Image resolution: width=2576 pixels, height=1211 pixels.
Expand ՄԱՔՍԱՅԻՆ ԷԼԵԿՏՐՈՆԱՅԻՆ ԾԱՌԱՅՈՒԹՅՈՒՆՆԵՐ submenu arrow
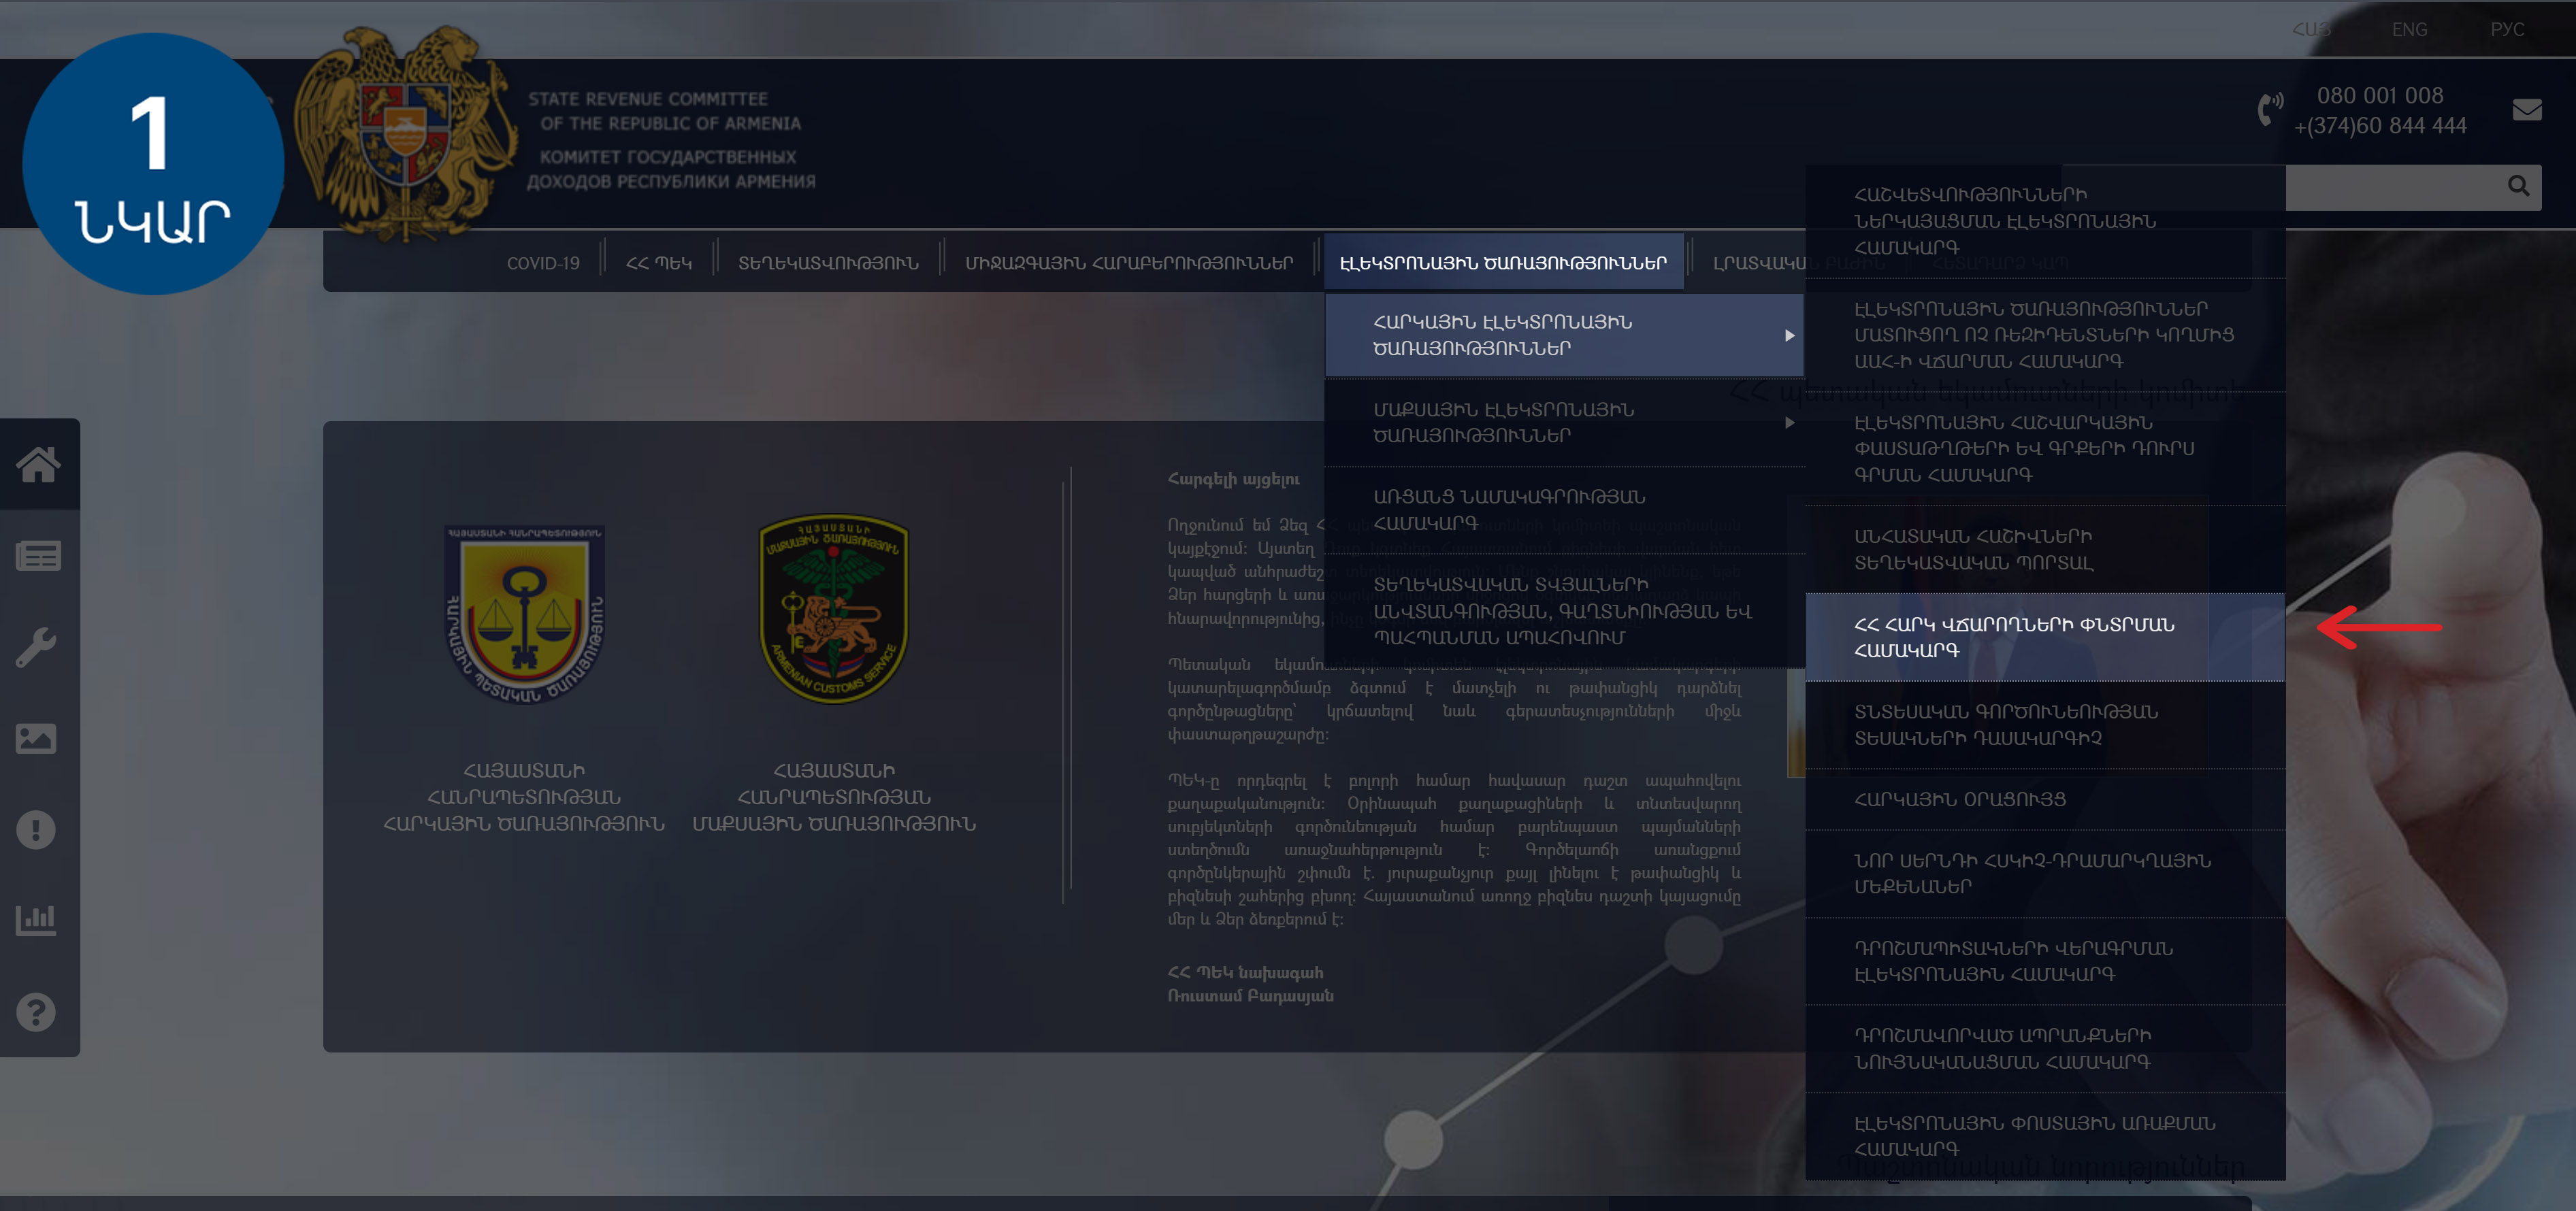(1789, 423)
